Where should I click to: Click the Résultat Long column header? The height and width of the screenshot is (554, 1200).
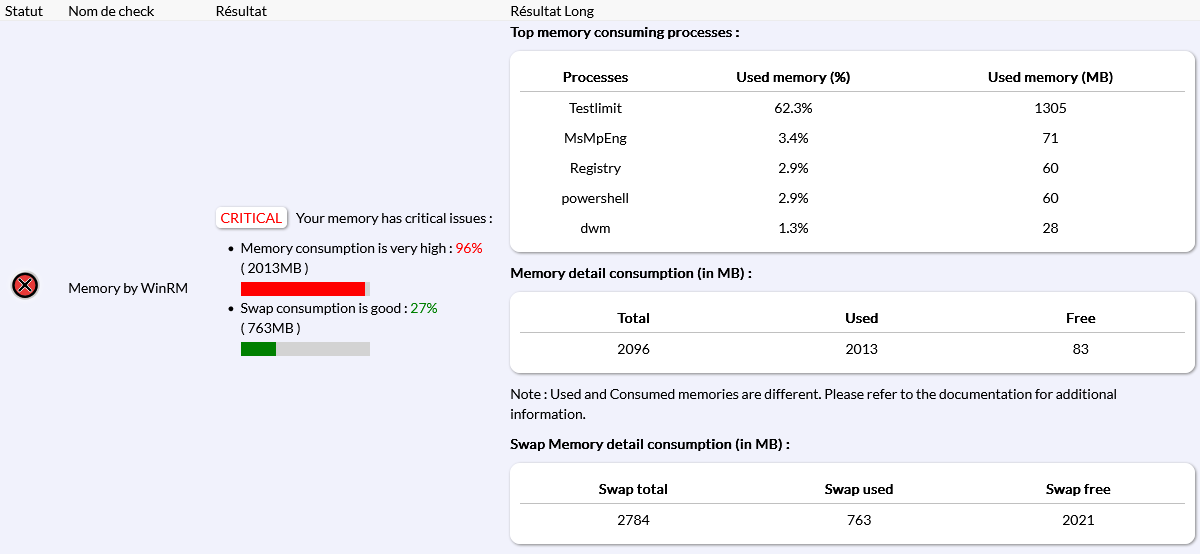552,11
